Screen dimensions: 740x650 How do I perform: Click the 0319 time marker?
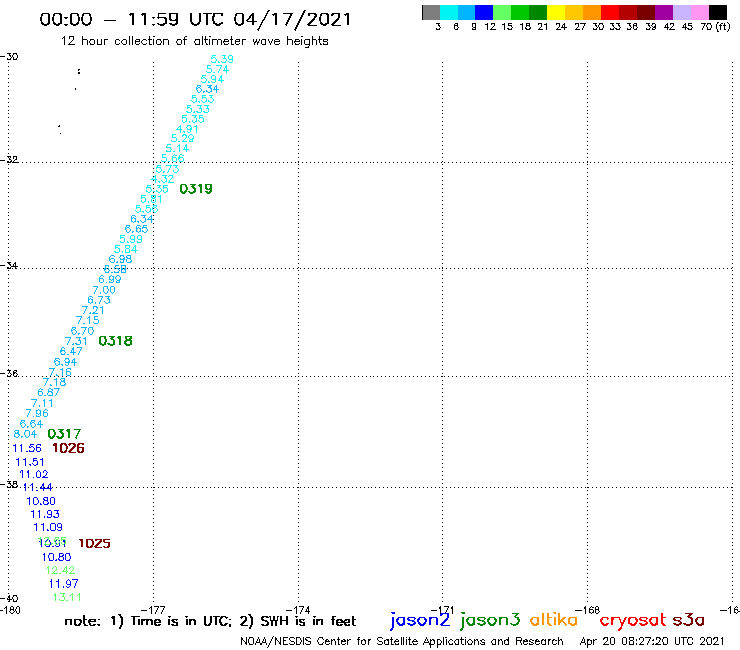click(196, 189)
